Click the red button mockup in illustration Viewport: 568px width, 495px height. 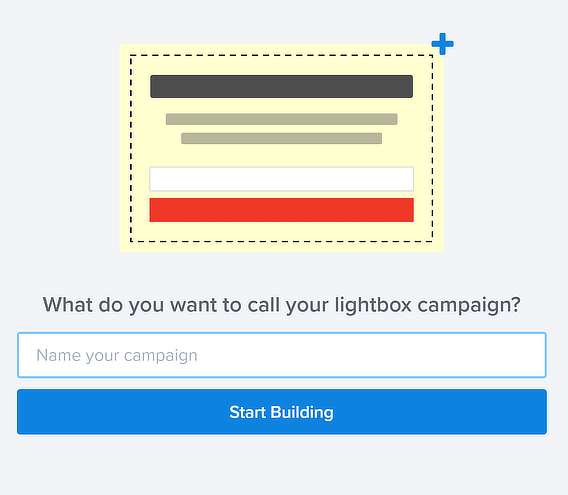281,210
